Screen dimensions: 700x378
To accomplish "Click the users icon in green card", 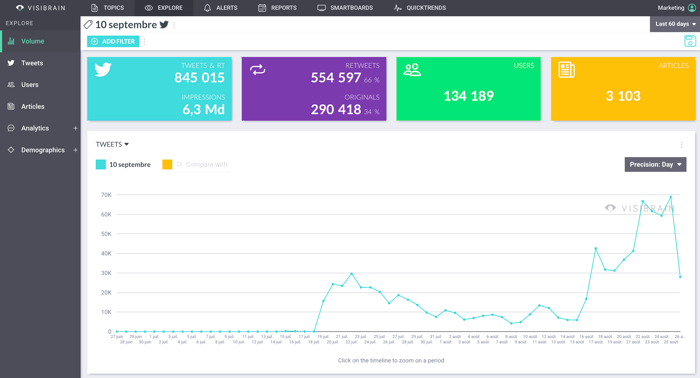I will click(x=412, y=70).
